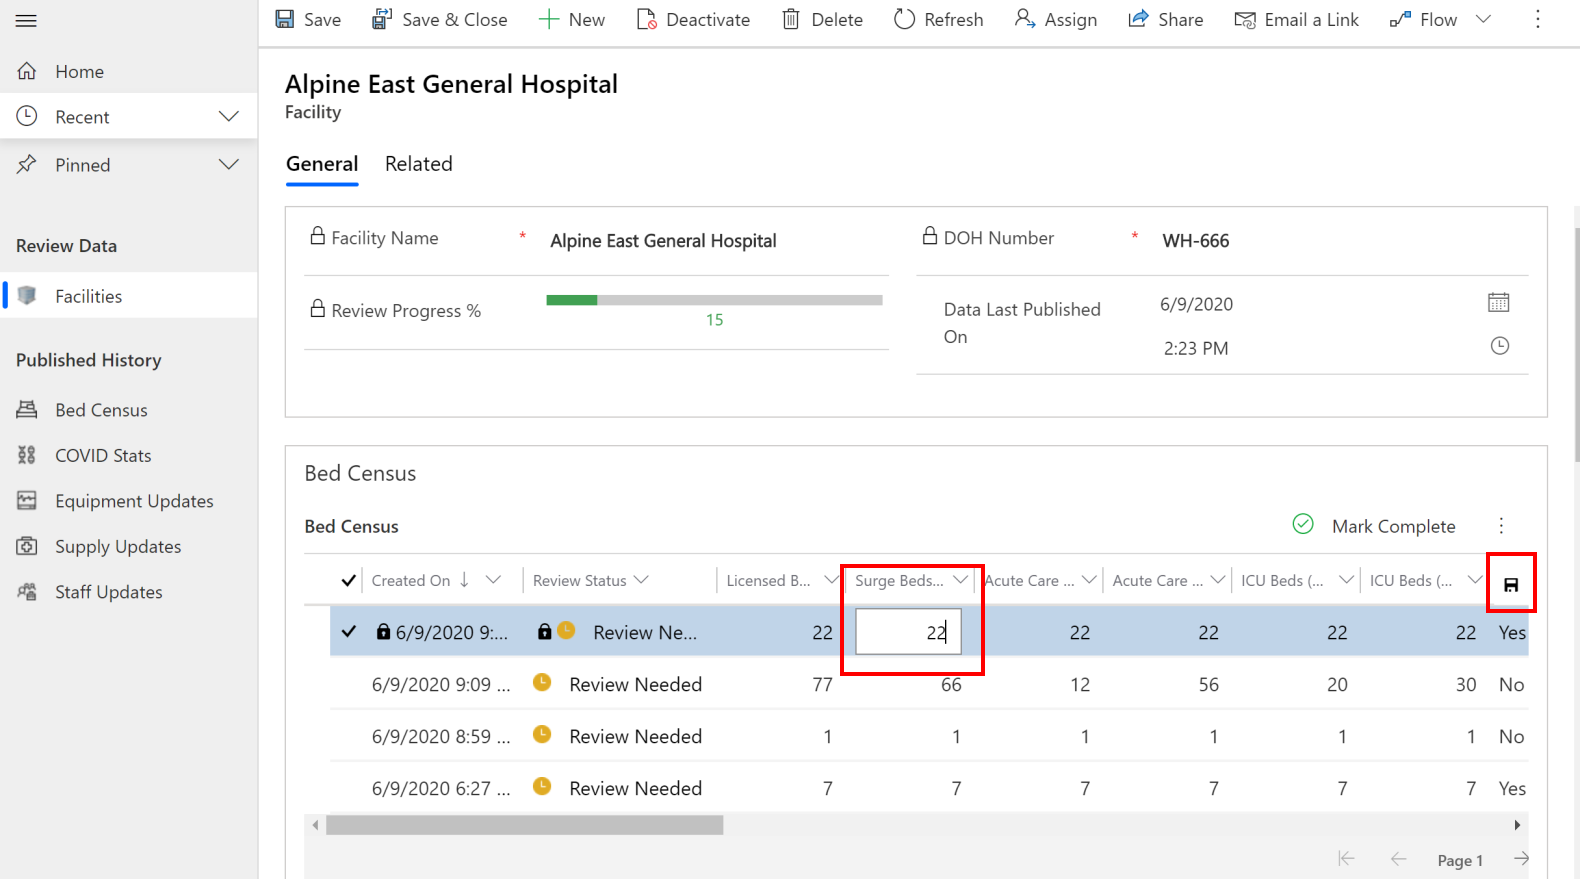Click the Share icon
This screenshot has width=1580, height=879.
(x=1138, y=19)
